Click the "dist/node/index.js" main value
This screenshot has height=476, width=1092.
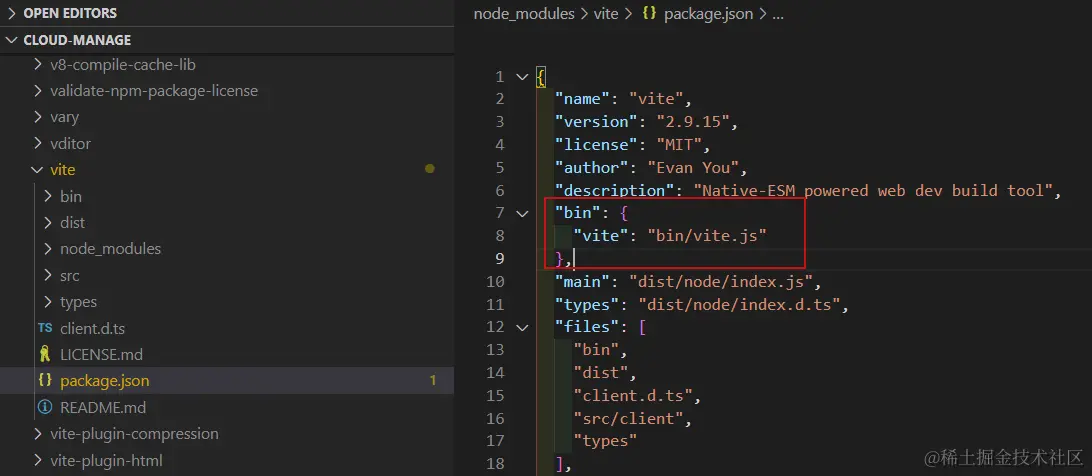(721, 282)
